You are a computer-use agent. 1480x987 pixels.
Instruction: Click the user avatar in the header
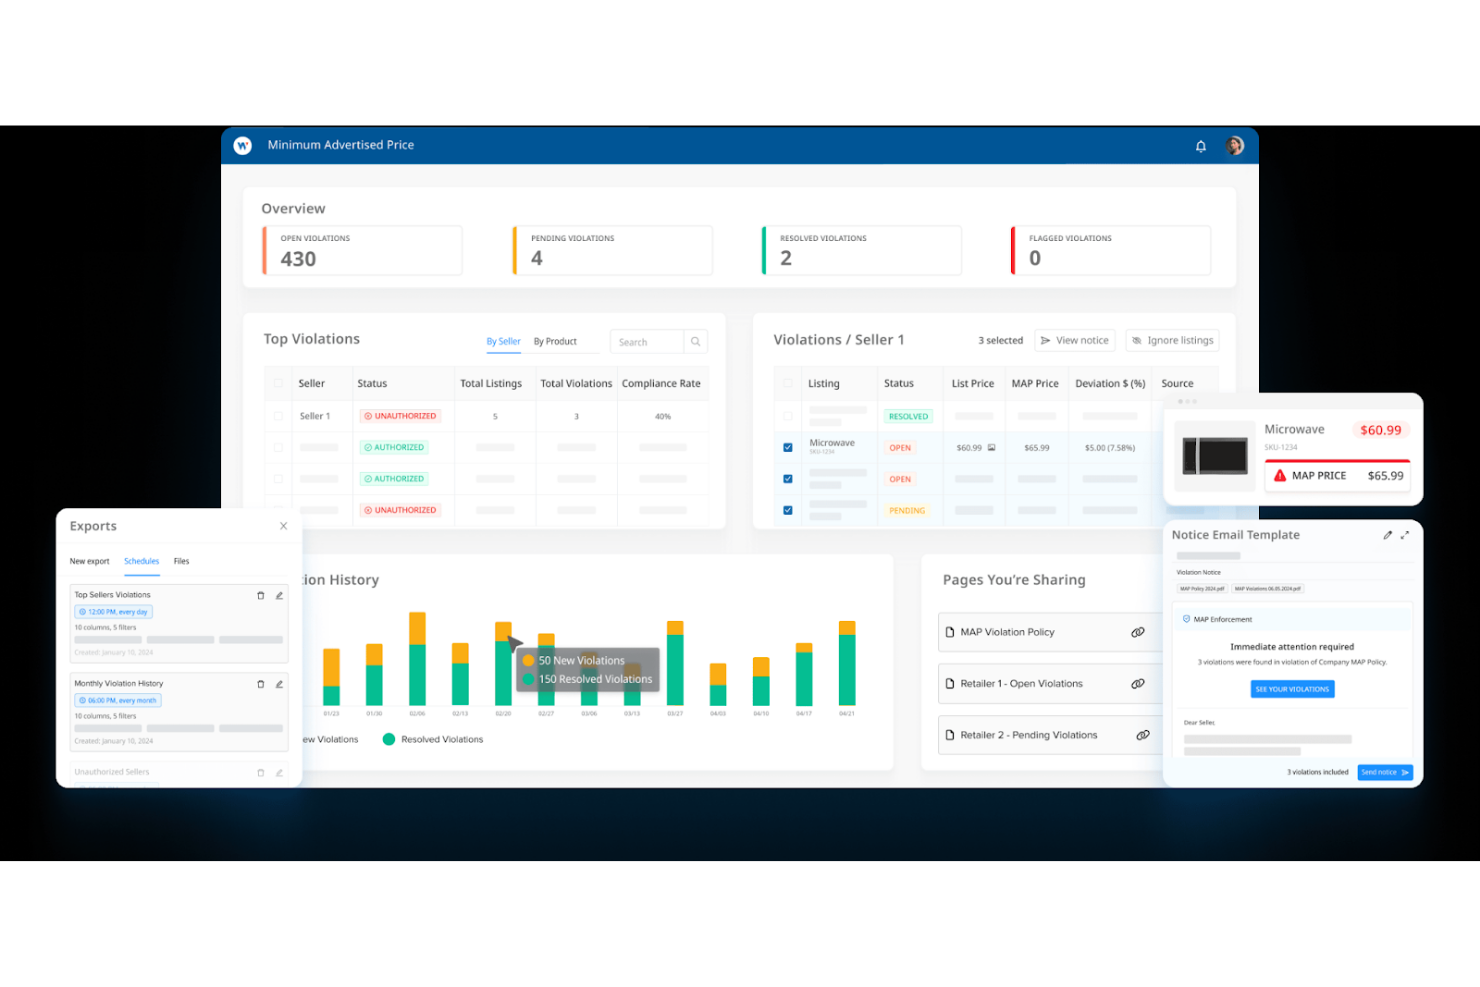pos(1235,145)
